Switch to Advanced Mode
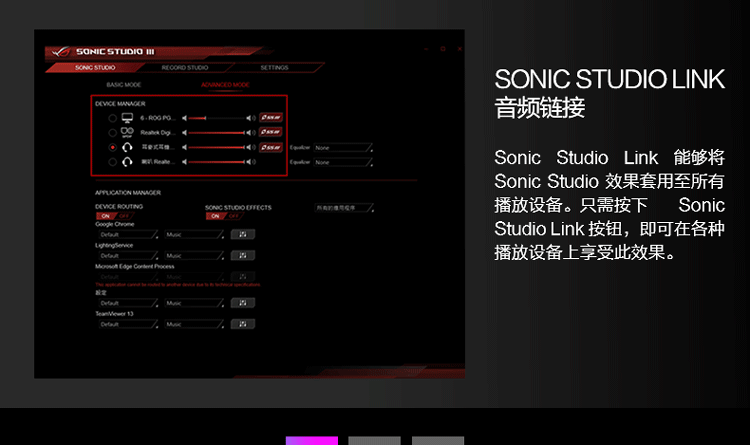Viewport: 750px width, 445px height. click(x=225, y=85)
